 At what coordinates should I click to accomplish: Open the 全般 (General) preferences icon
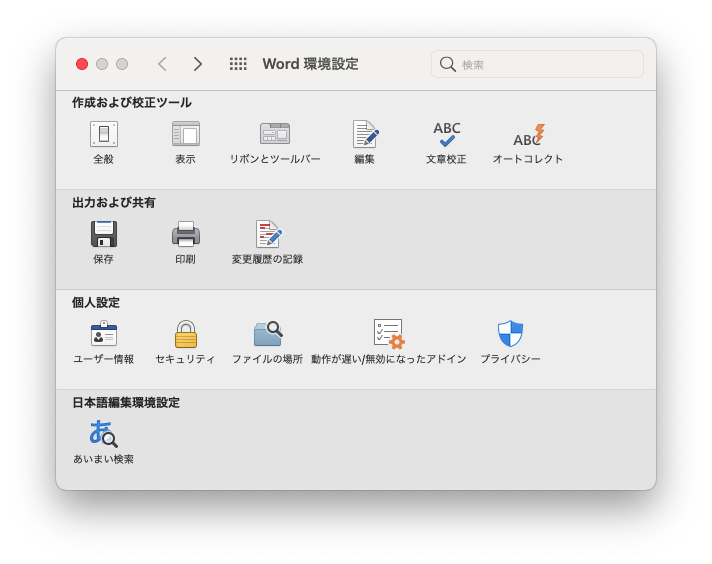click(x=104, y=134)
